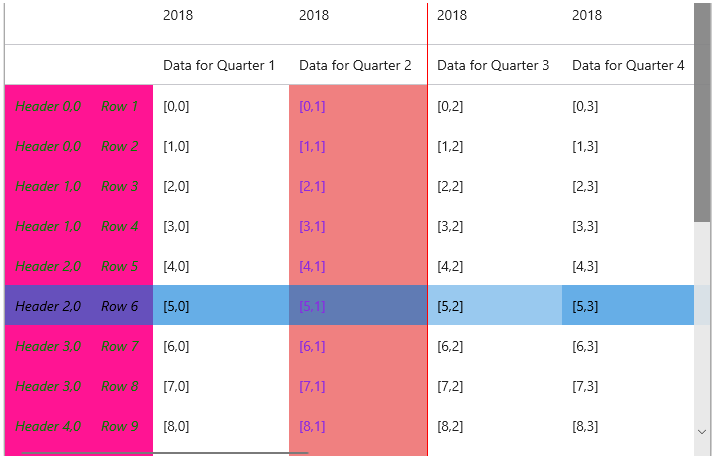The width and height of the screenshot is (715, 459).
Task: Click the Row 9 row header
Action: [120, 426]
